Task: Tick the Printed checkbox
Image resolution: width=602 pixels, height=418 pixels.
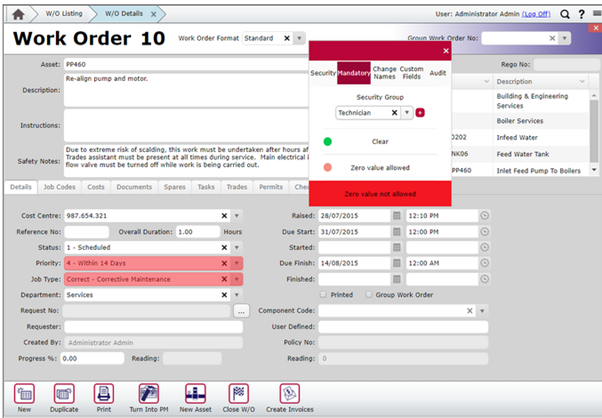Action: pos(322,295)
